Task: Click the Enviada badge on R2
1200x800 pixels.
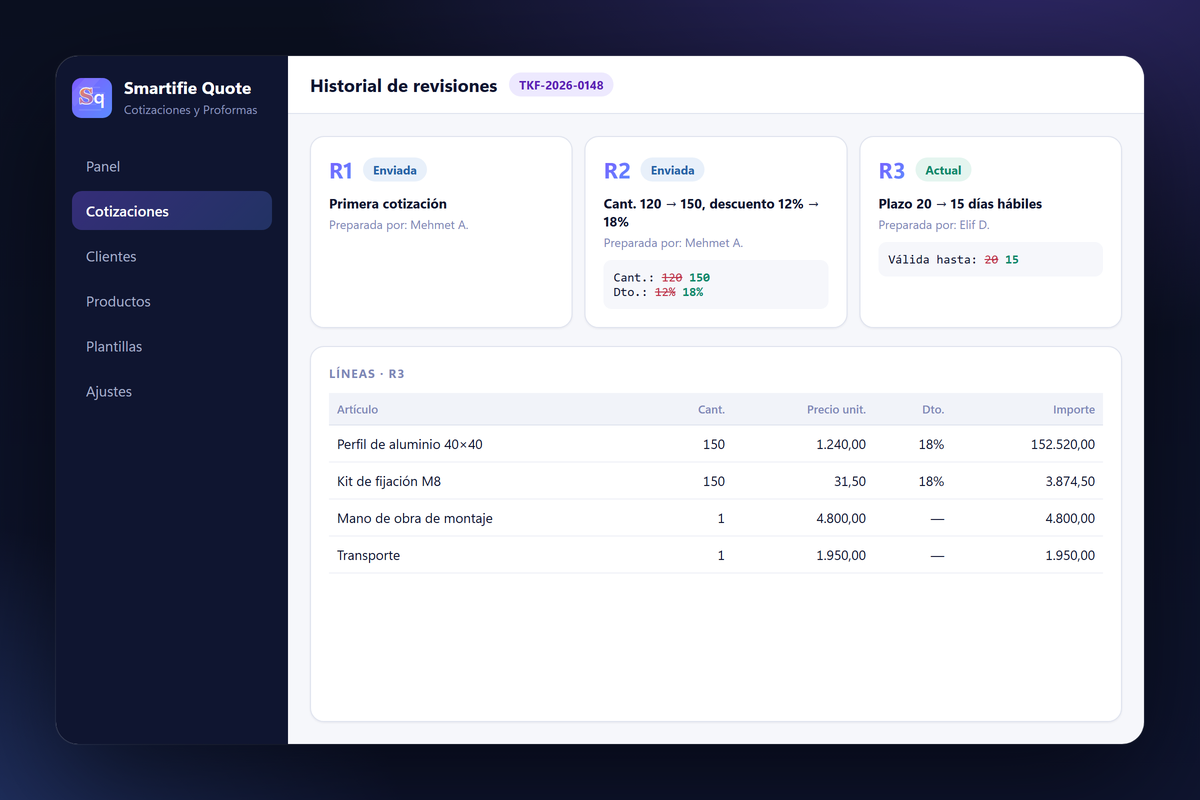Action: tap(673, 170)
